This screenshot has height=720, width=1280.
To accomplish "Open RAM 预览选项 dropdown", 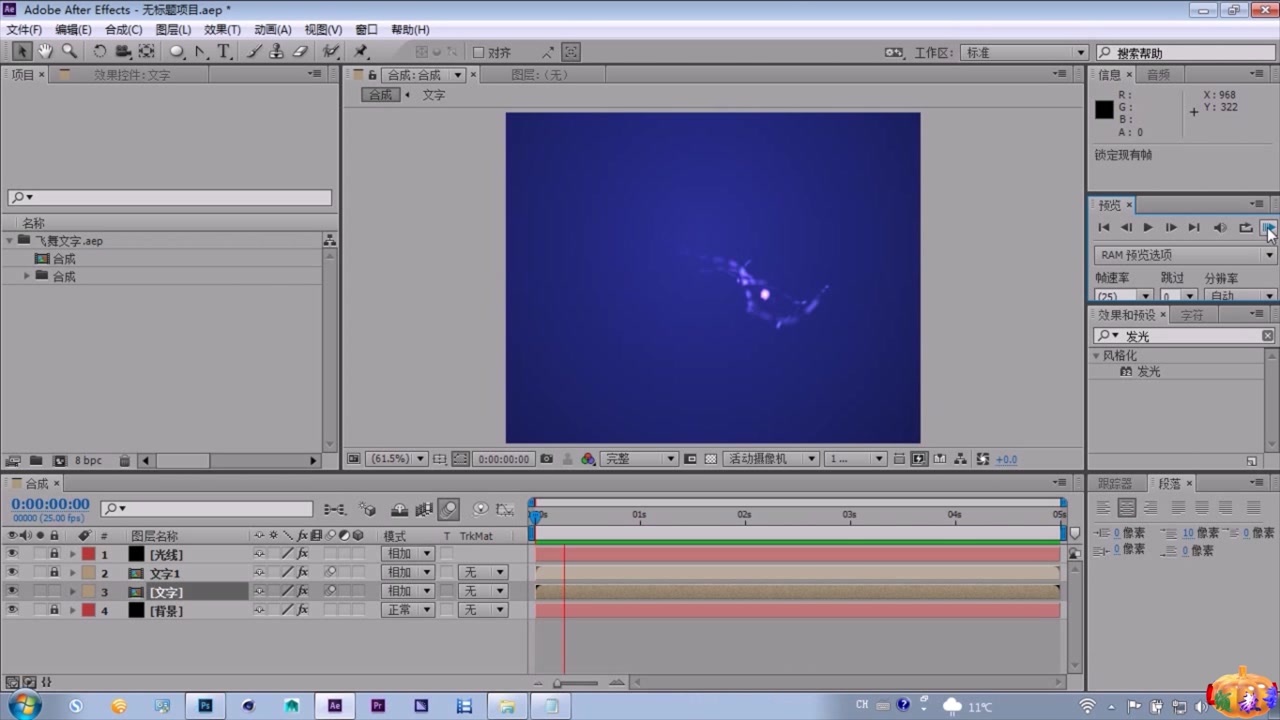I will pos(1185,255).
